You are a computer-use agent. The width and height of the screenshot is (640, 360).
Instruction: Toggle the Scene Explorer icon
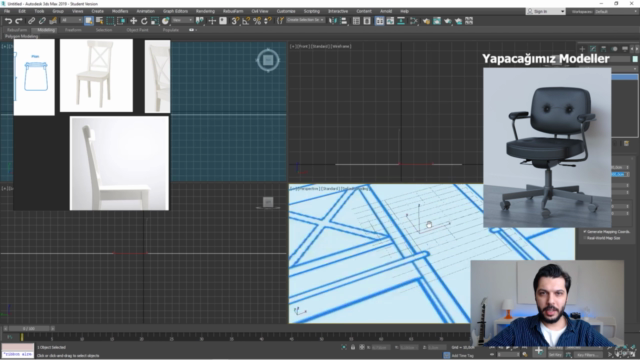pos(356,21)
